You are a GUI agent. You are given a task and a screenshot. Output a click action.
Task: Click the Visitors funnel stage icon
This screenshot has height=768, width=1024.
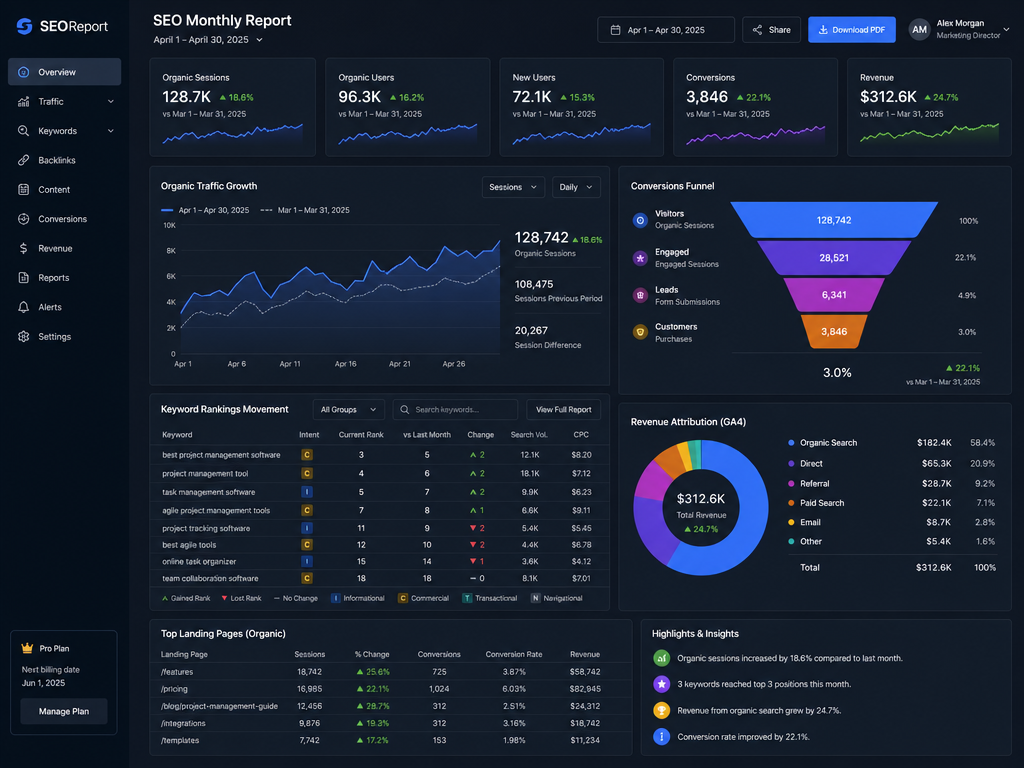tap(640, 221)
